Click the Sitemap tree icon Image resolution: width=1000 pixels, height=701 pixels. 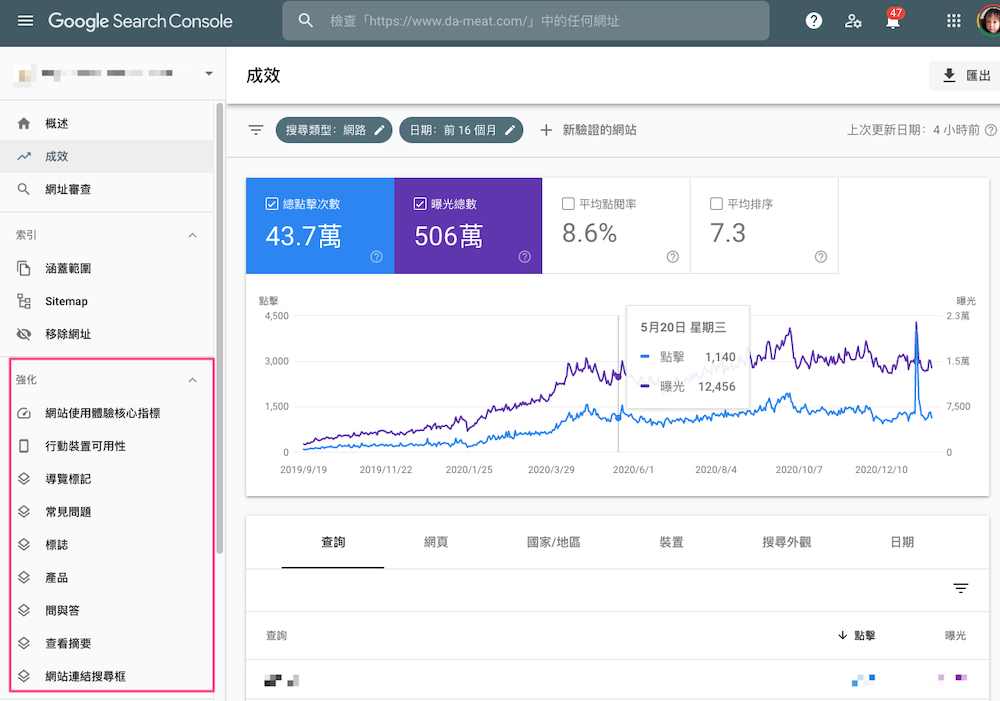point(24,301)
